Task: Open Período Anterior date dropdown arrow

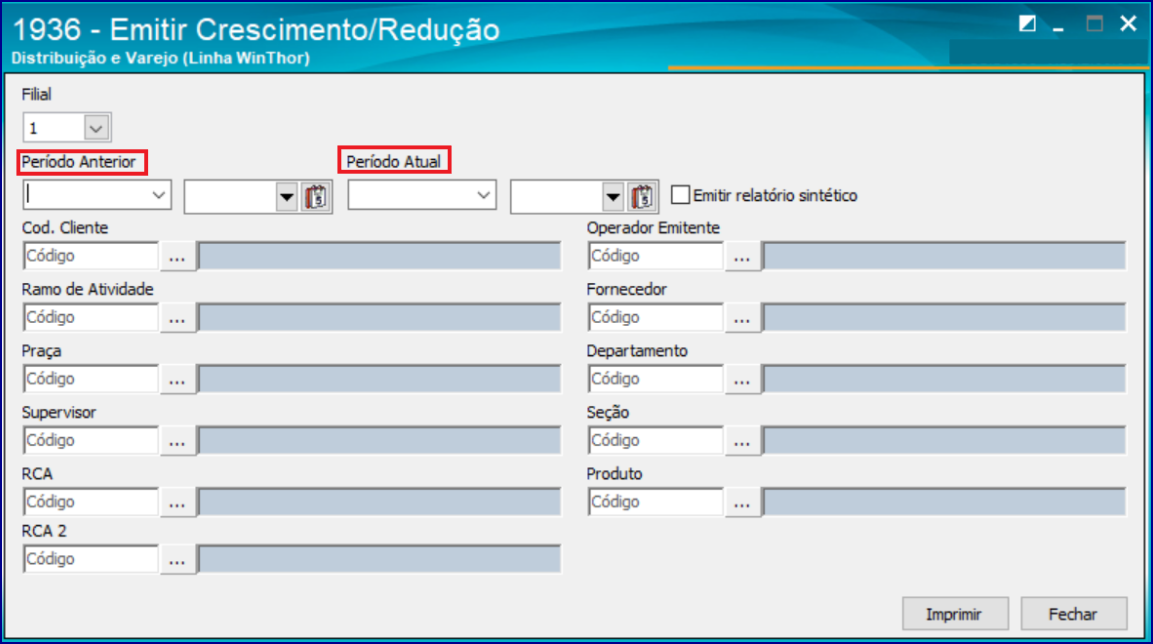Action: coord(286,196)
